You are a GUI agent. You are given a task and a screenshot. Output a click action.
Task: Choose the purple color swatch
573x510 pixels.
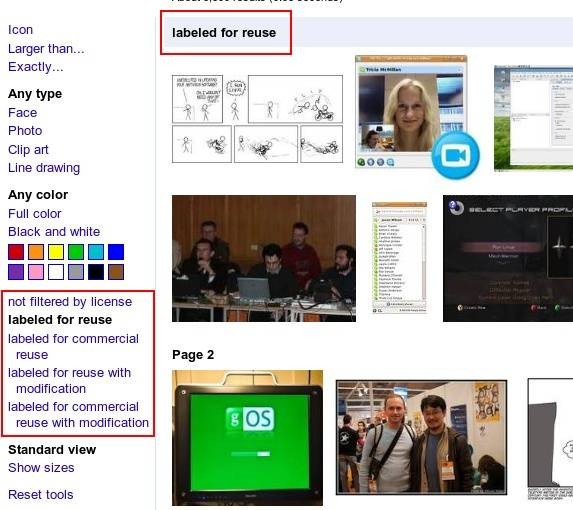pyautogui.click(x=16, y=272)
